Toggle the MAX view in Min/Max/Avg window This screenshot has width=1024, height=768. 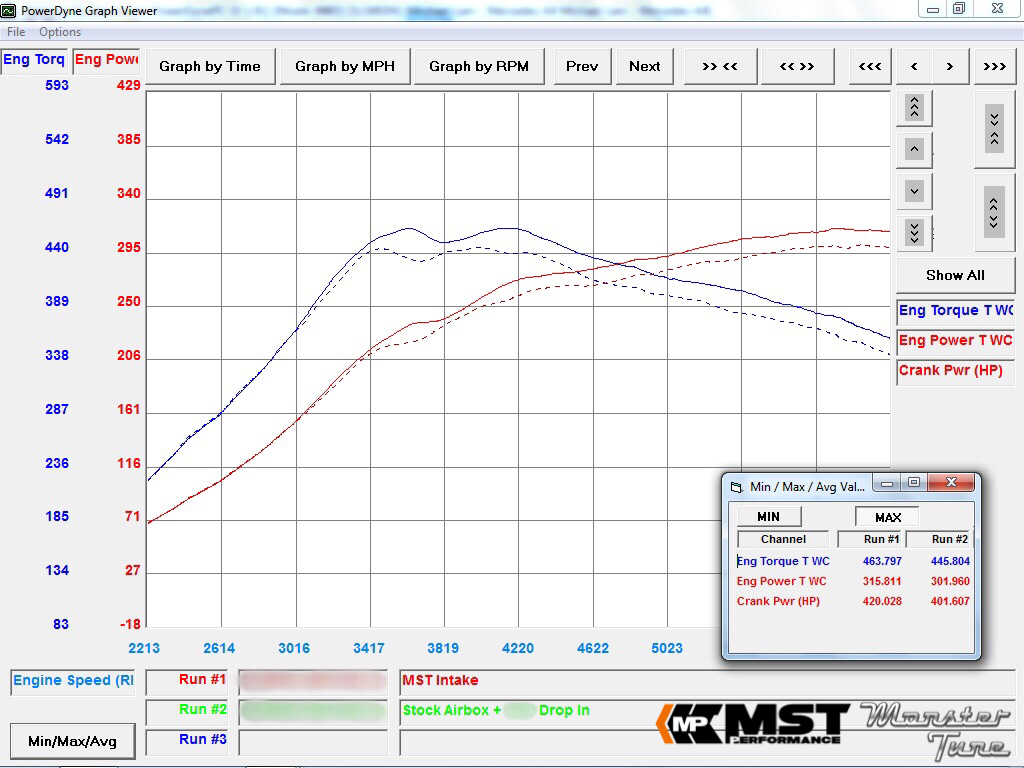[887, 517]
